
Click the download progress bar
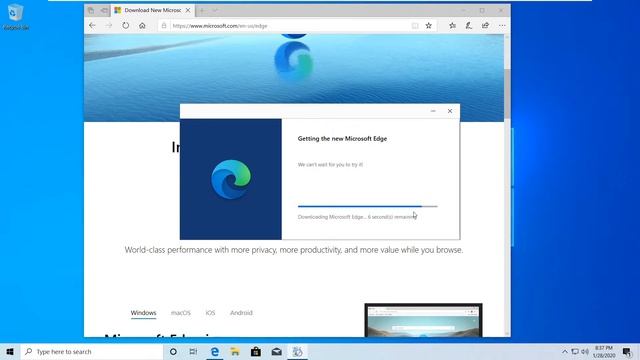[367, 207]
